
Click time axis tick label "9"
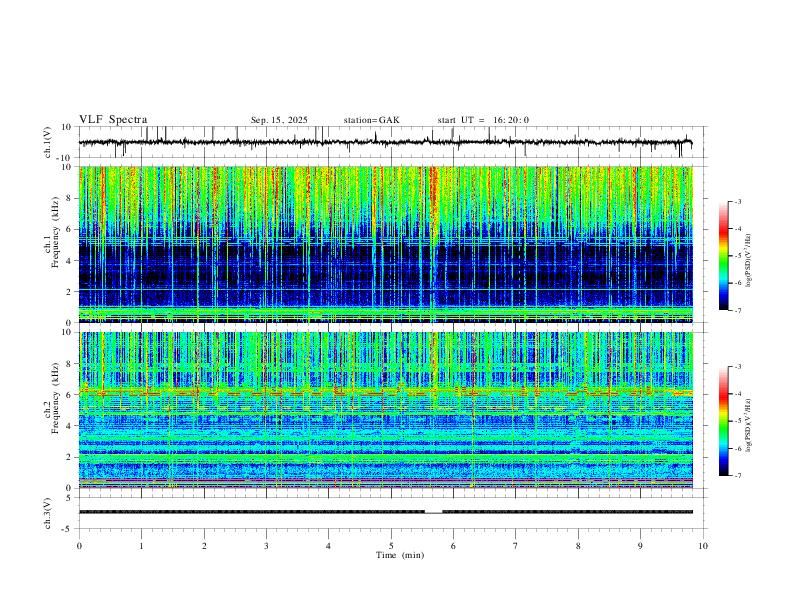(640, 546)
